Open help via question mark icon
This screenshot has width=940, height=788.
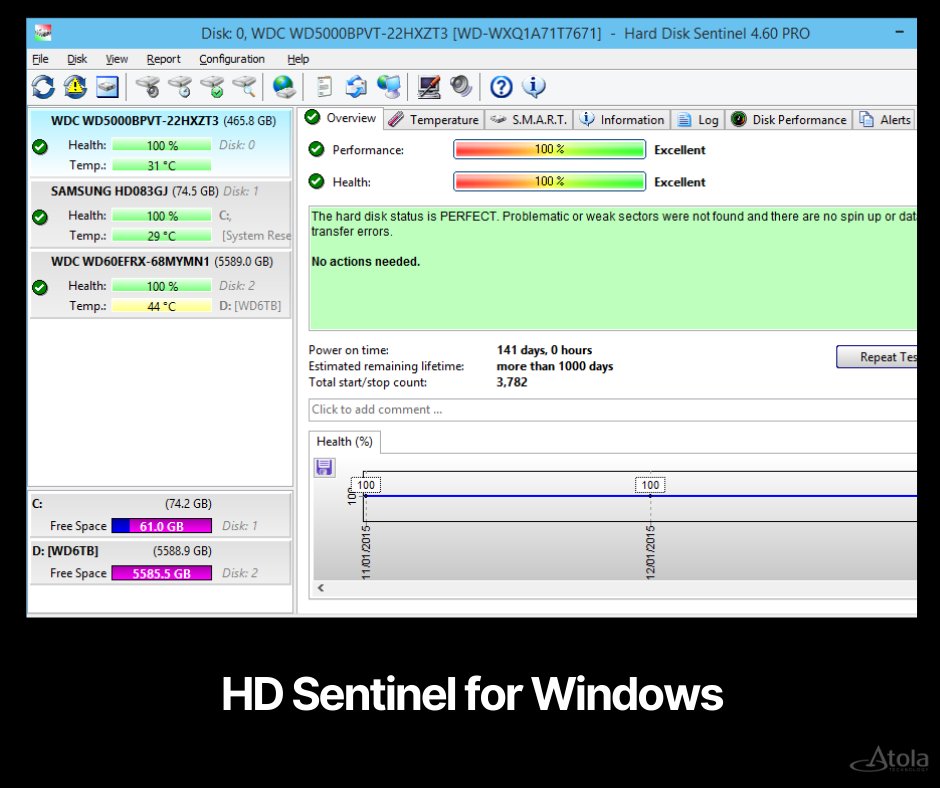point(501,87)
